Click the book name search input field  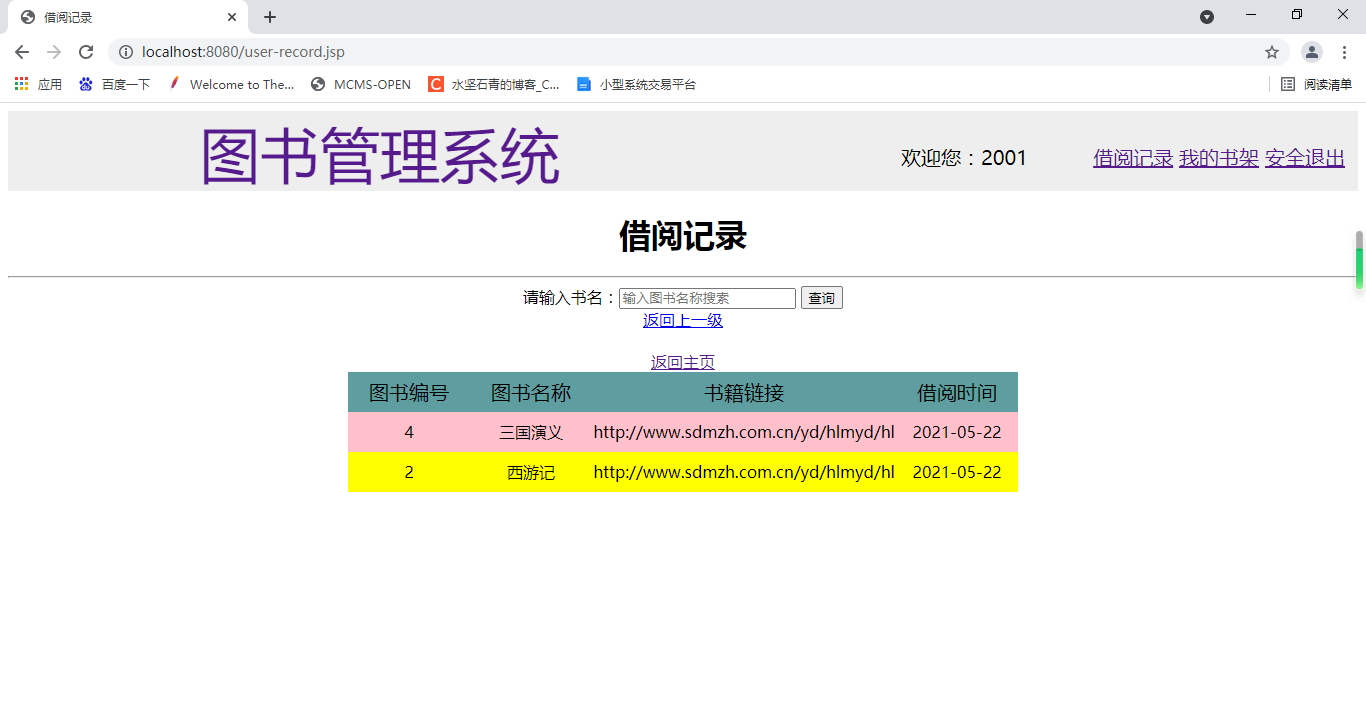tap(706, 297)
